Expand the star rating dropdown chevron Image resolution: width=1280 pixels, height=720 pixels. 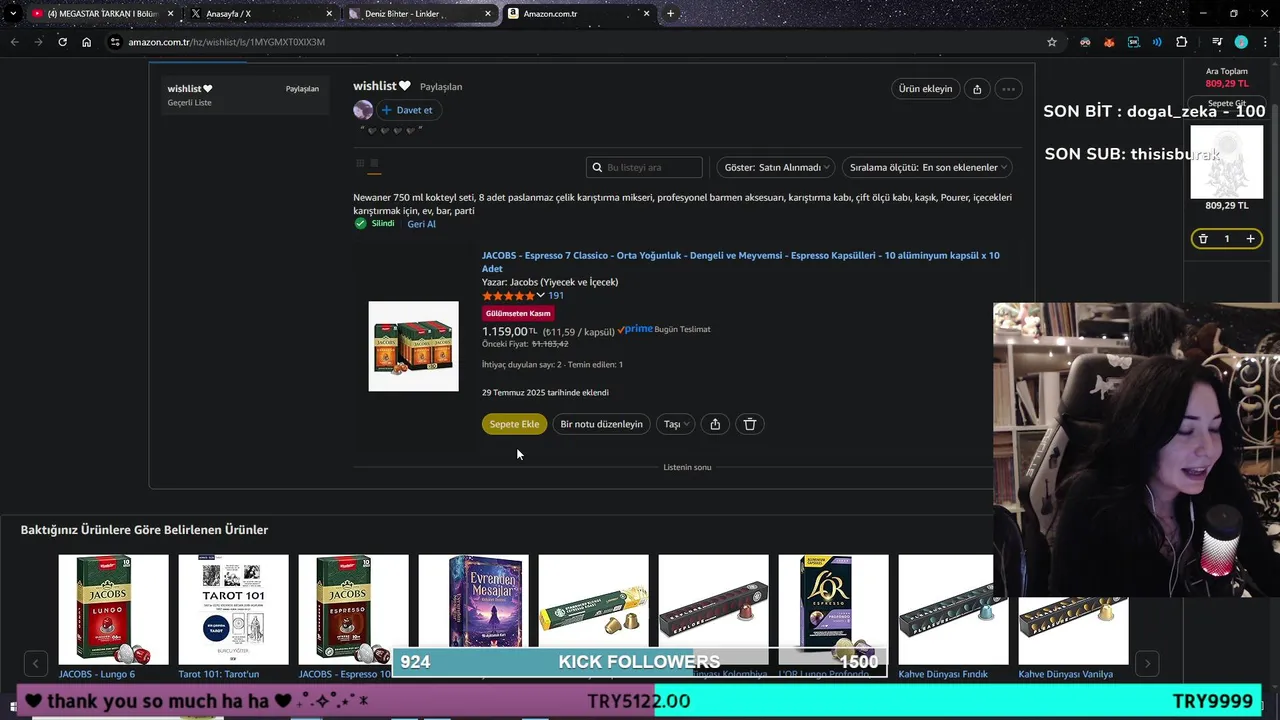coord(540,296)
